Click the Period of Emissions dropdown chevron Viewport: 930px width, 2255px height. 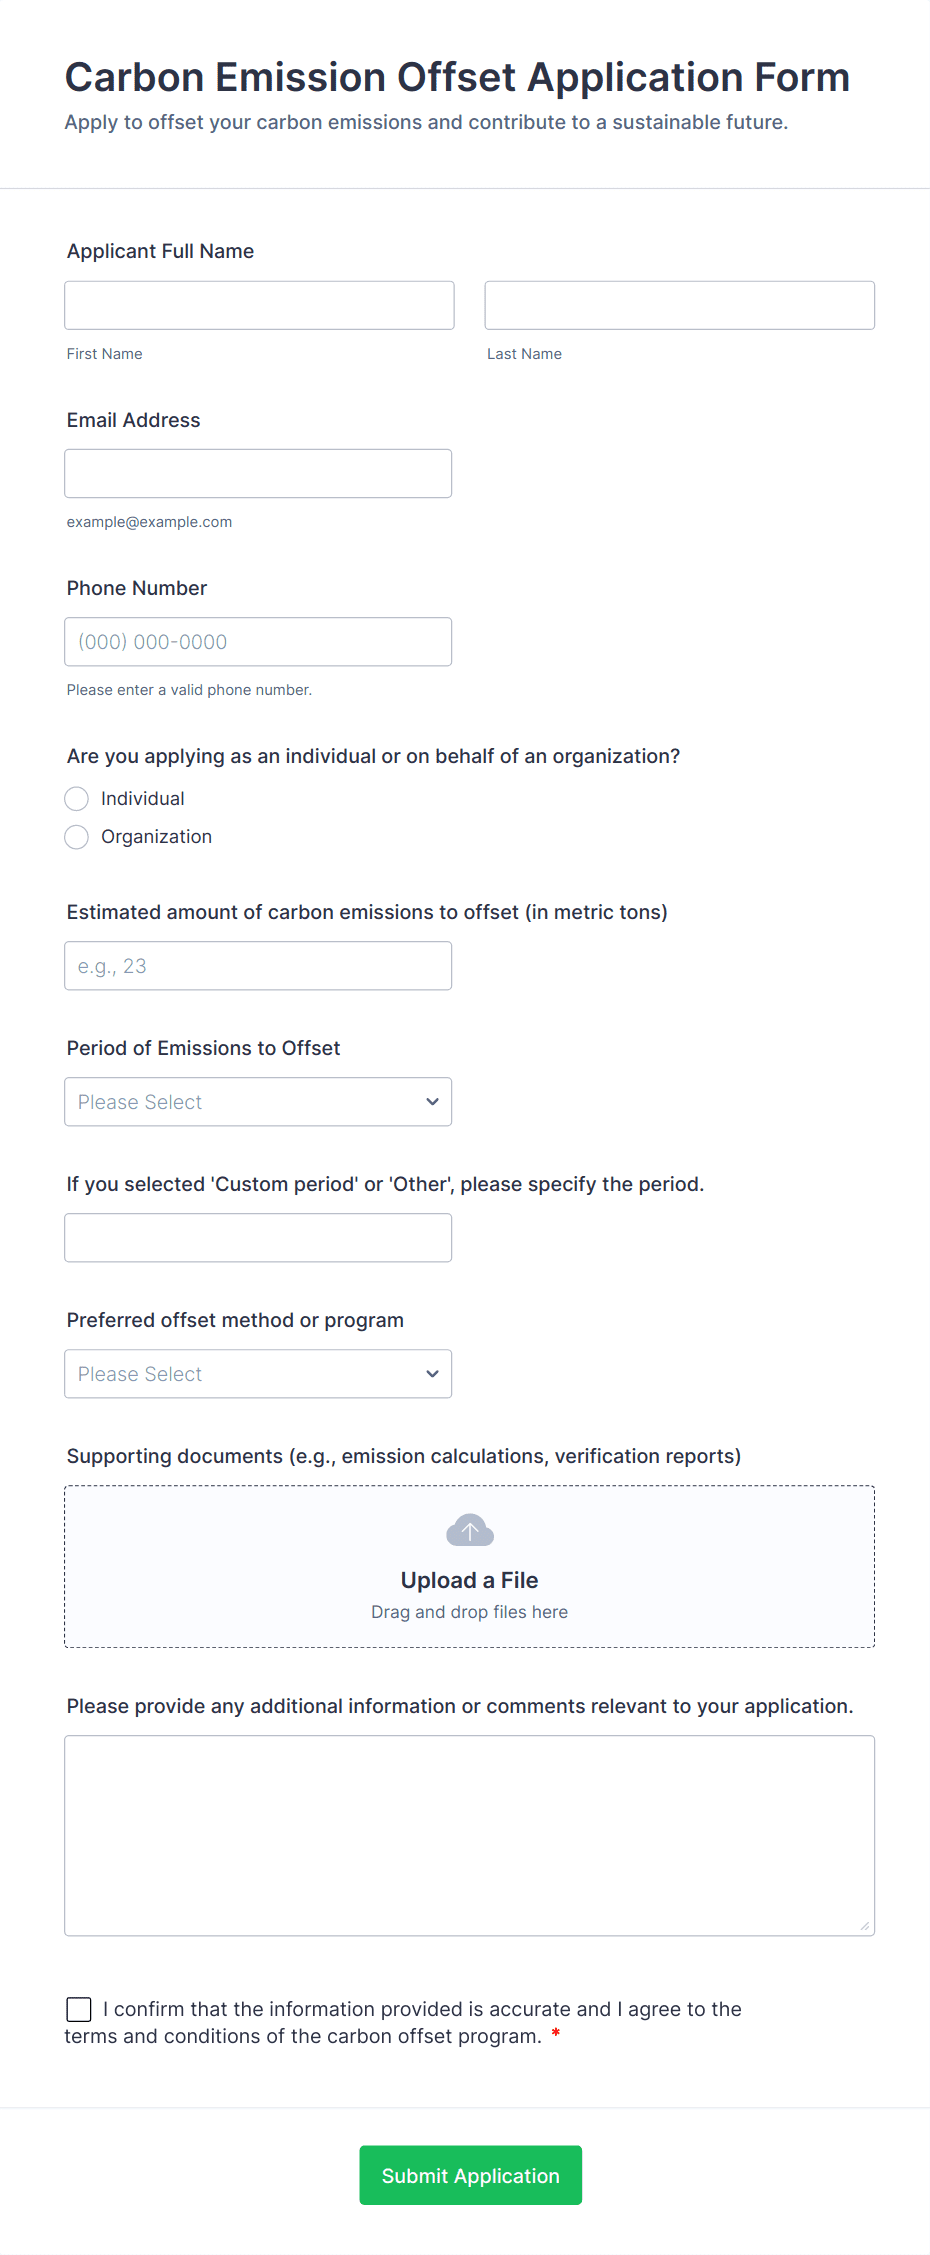click(432, 1102)
